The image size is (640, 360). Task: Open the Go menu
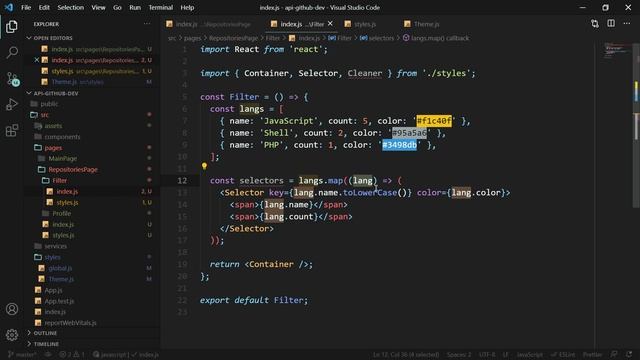click(x=117, y=7)
